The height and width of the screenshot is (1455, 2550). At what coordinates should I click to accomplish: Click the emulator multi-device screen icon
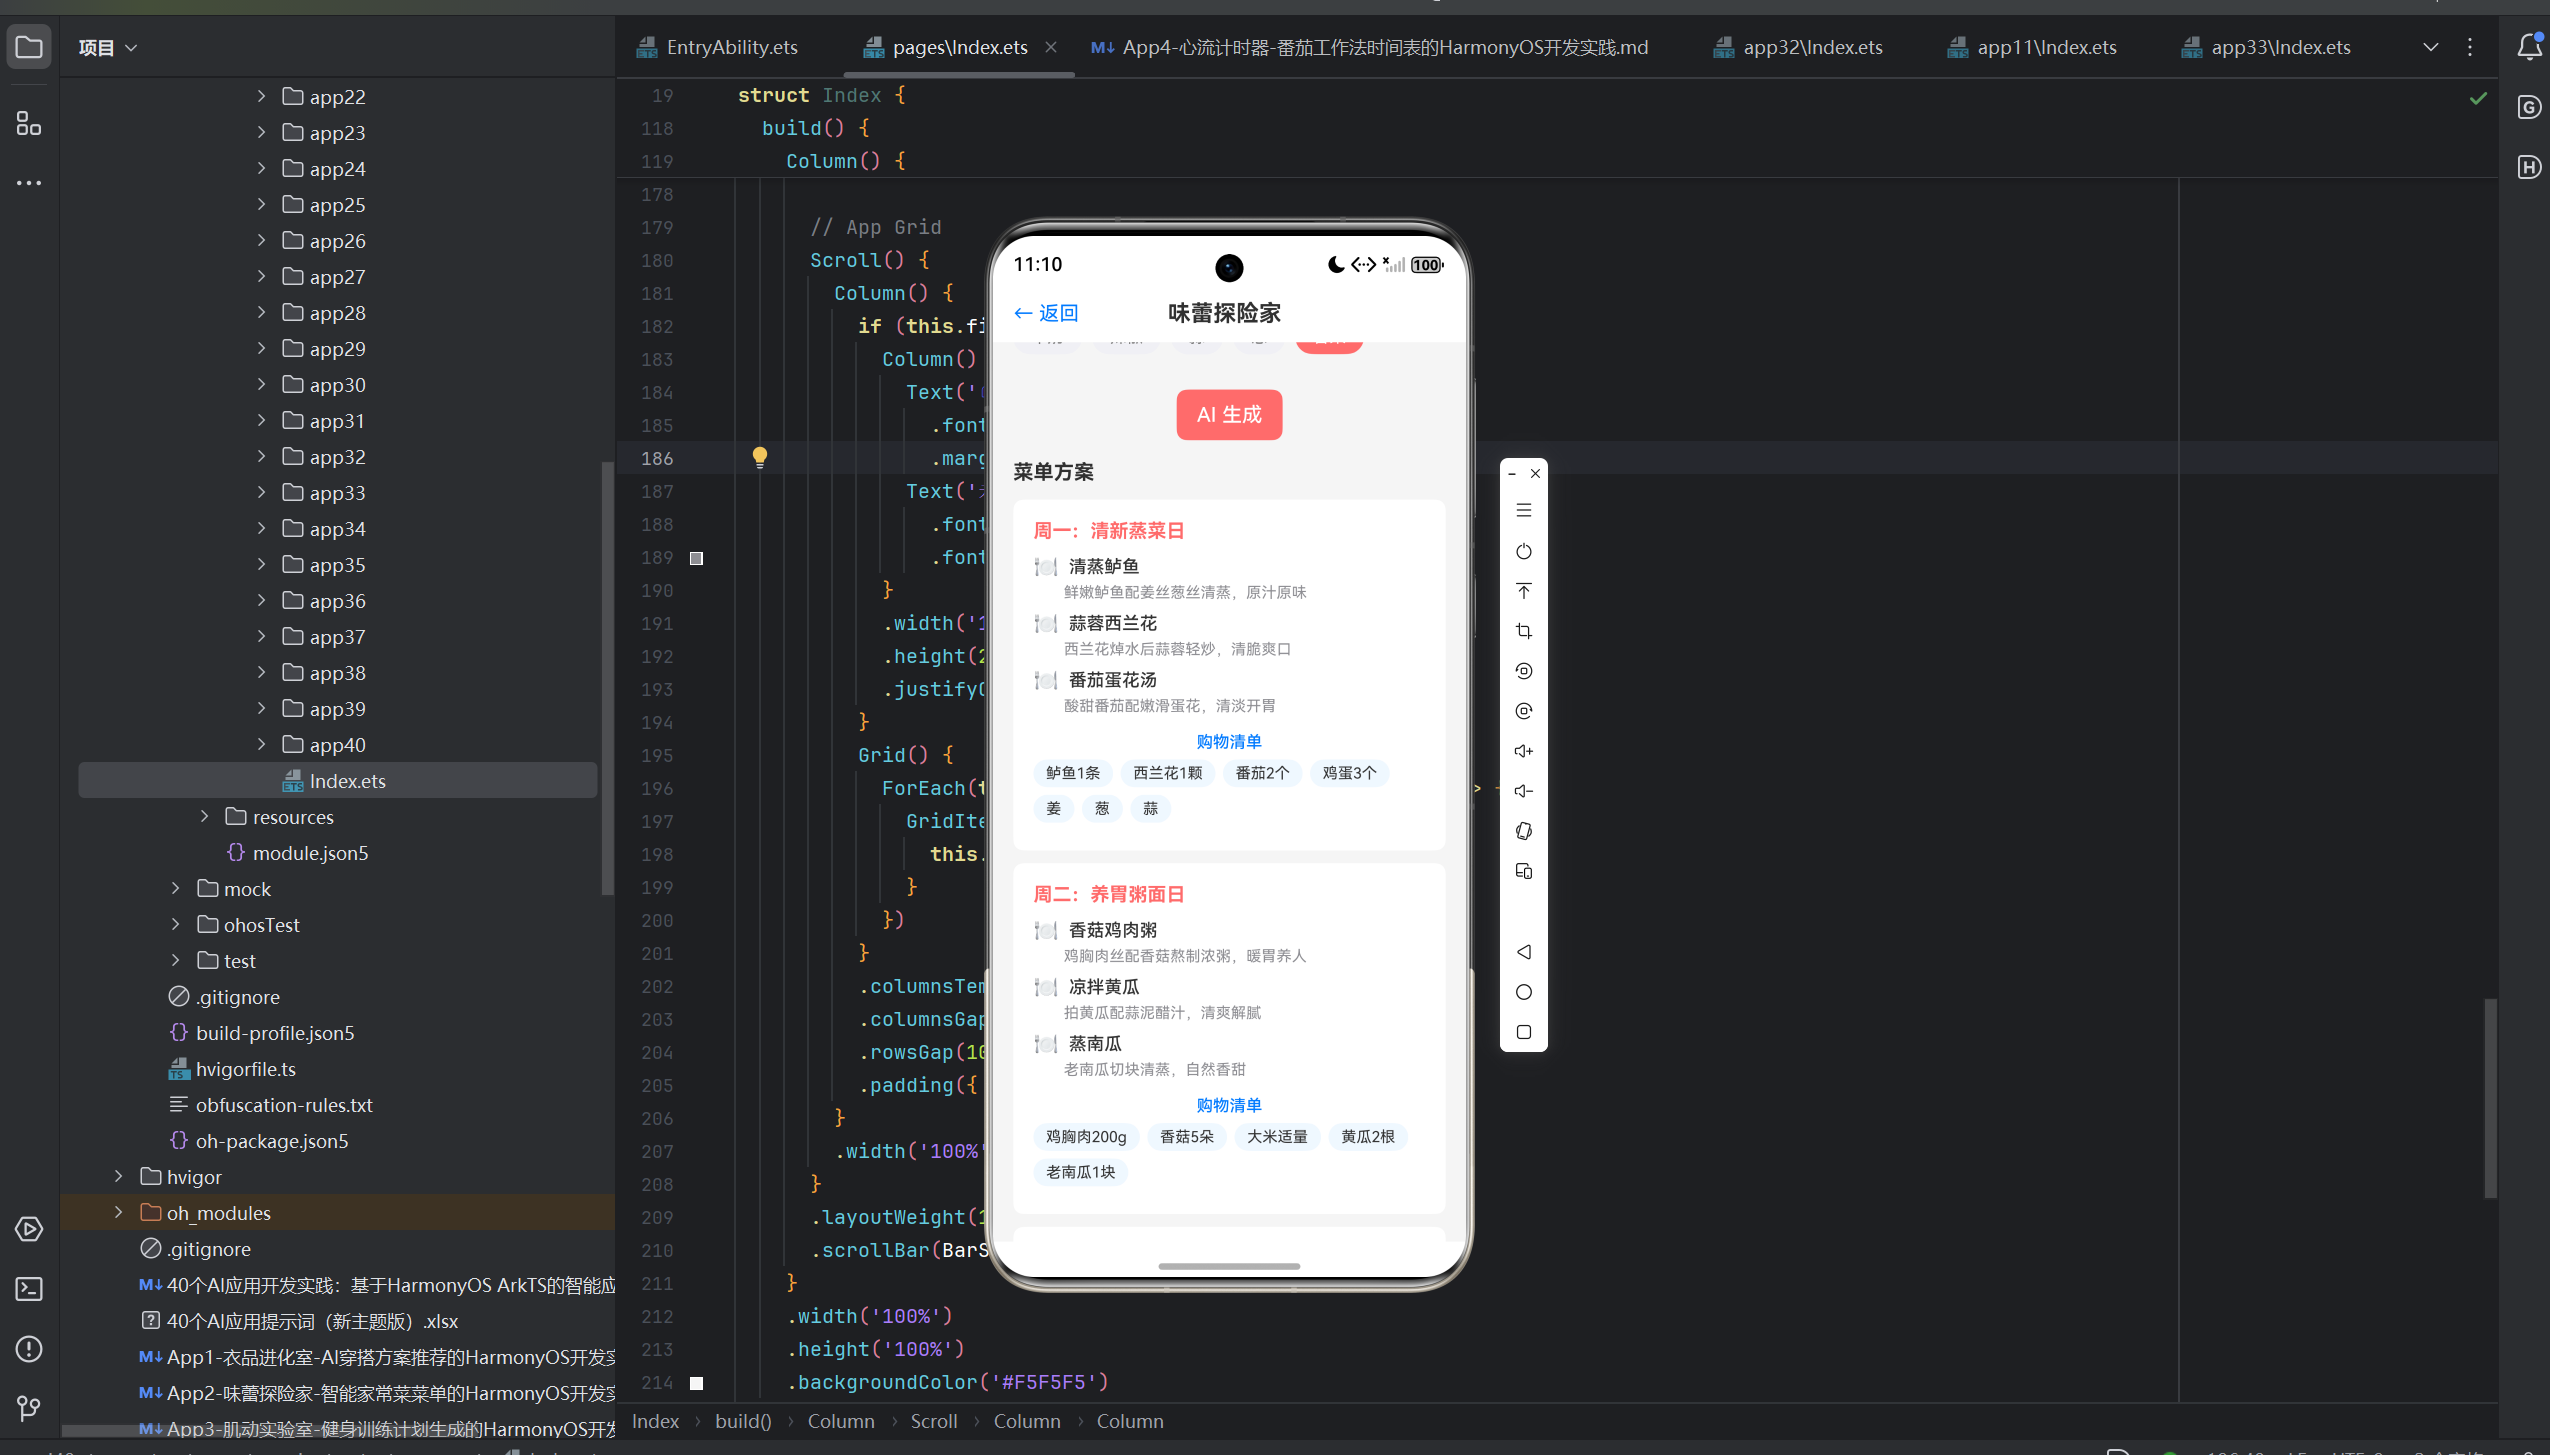click(x=1523, y=871)
